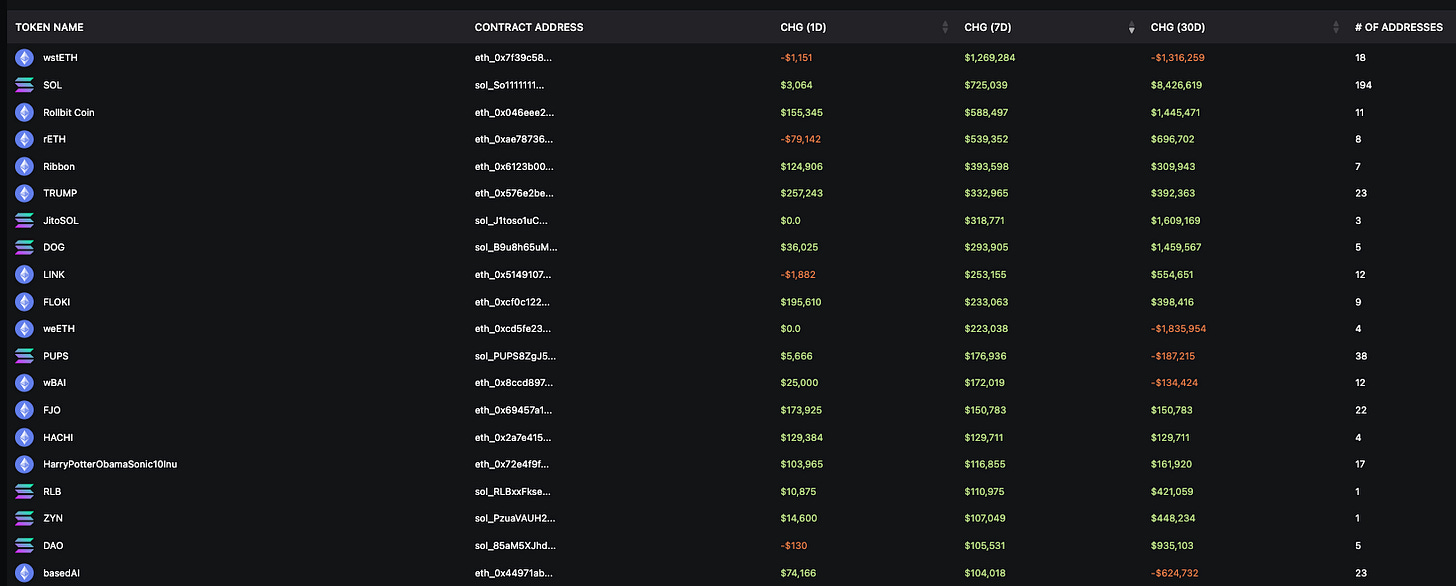Click the Ethereum icon next to weETH
This screenshot has height=586, width=1456.
24,328
